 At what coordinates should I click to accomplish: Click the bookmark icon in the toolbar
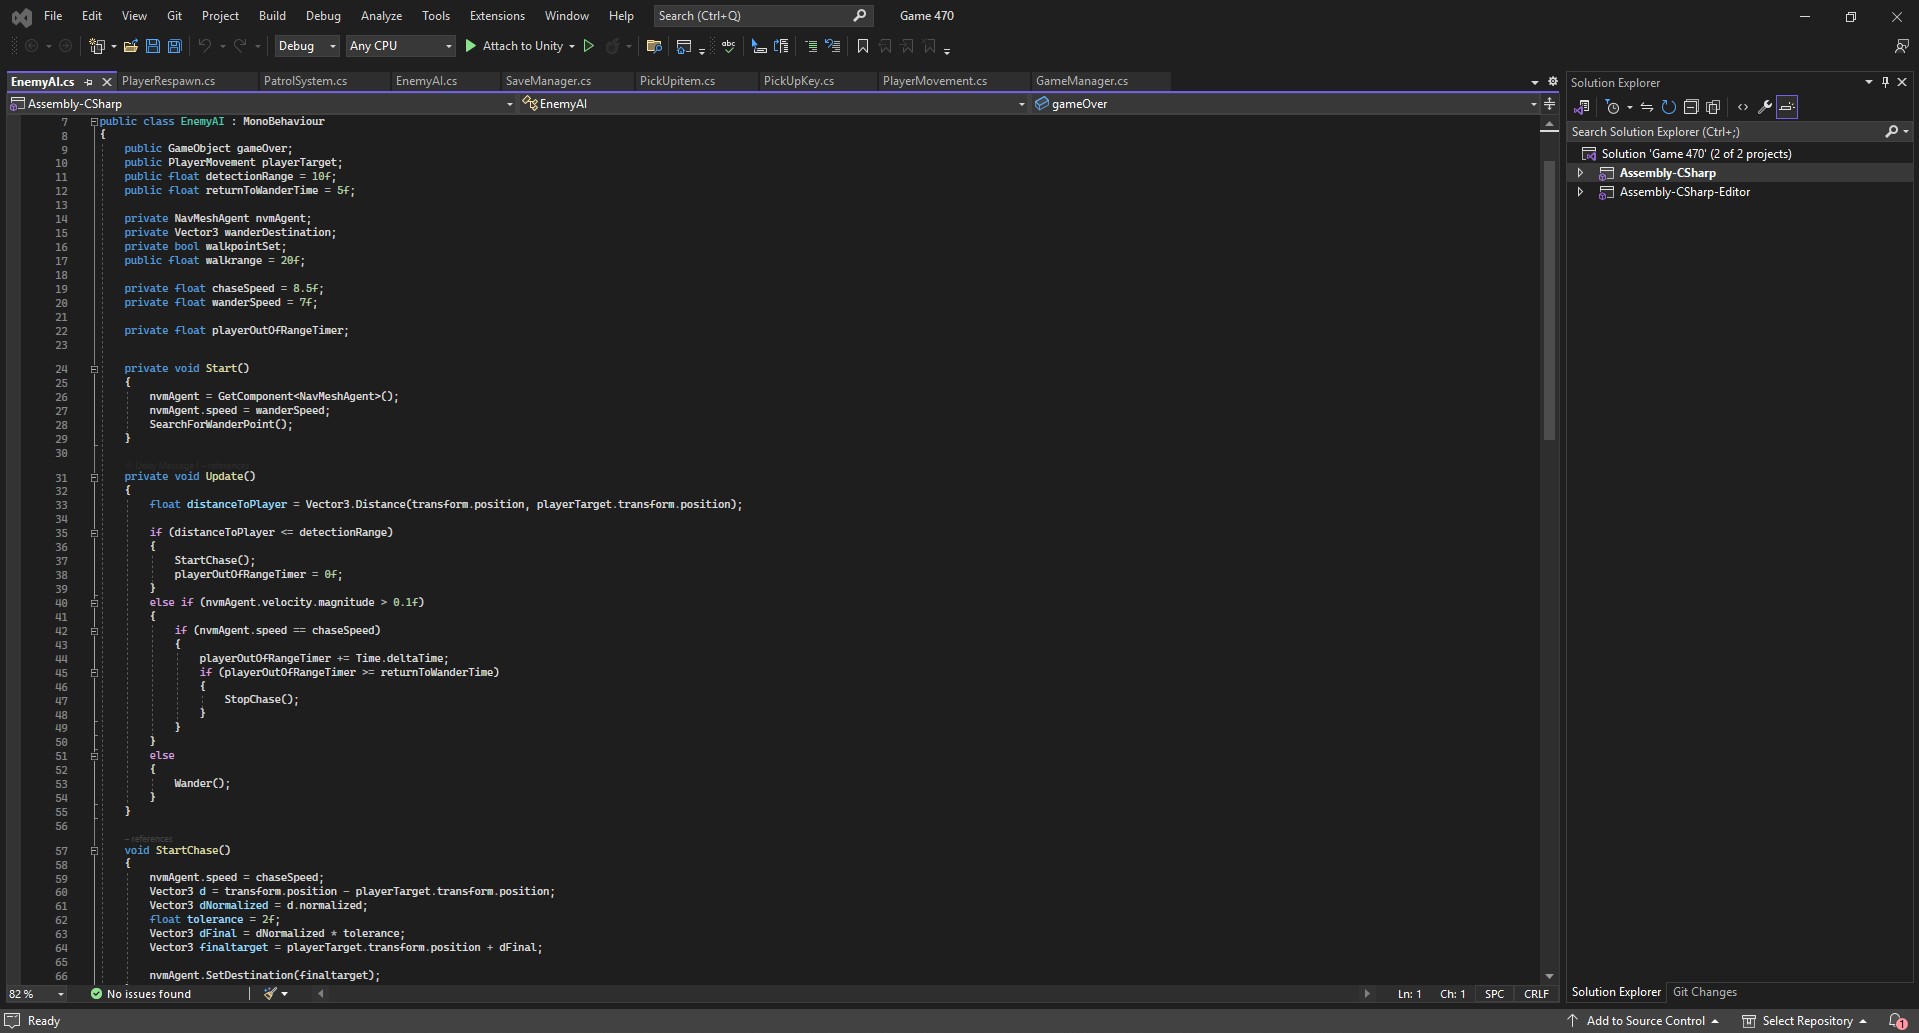coord(862,46)
